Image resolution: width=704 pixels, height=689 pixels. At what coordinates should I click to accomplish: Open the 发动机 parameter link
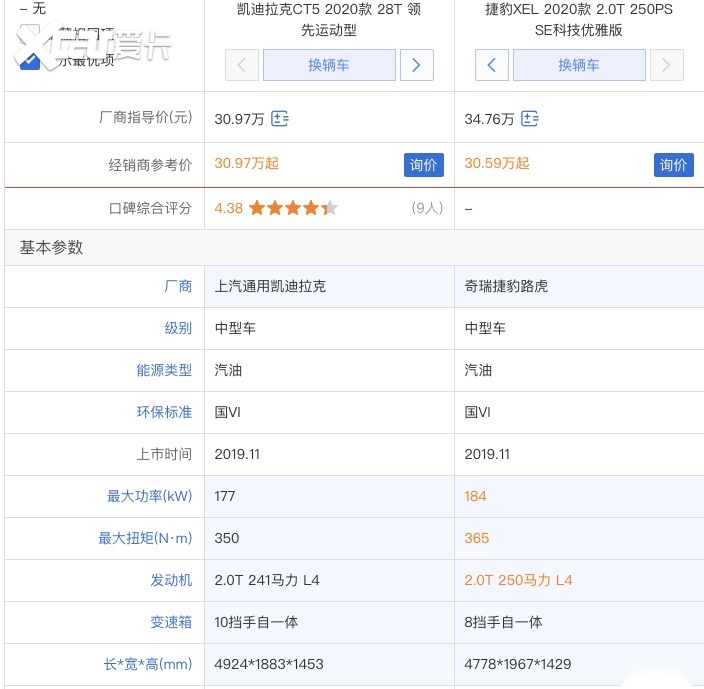pos(171,580)
